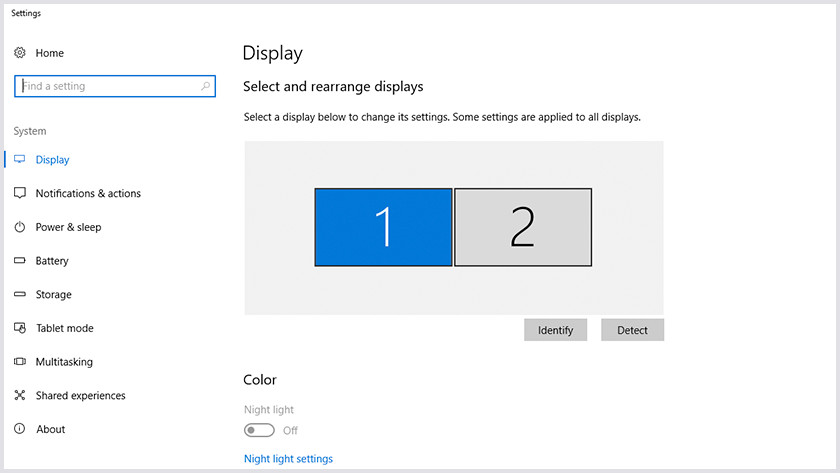Open the Notifications & actions settings page
This screenshot has height=473, width=840.
click(88, 193)
